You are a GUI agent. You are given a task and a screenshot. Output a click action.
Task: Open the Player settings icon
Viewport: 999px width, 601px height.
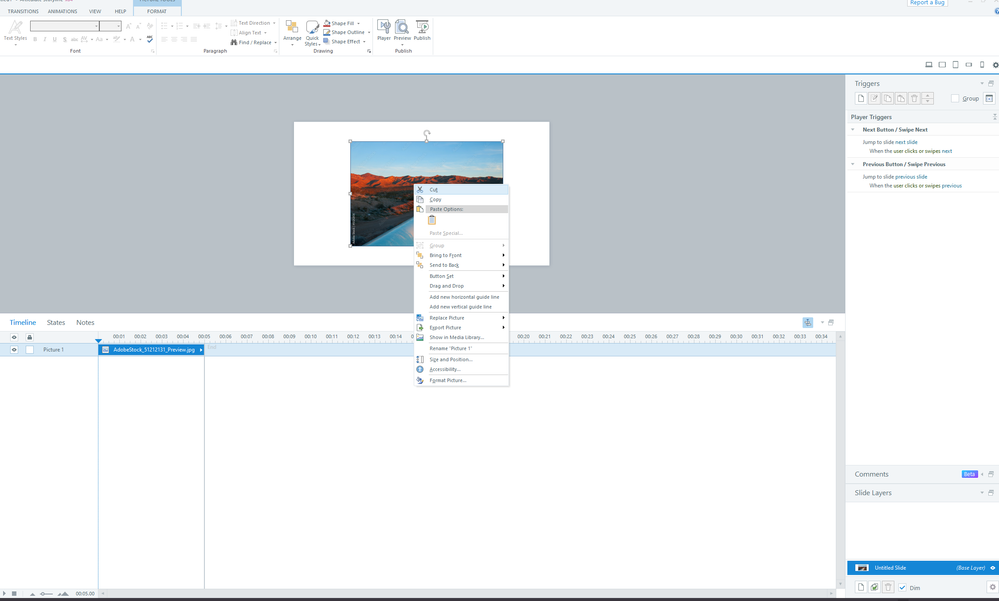click(x=383, y=29)
